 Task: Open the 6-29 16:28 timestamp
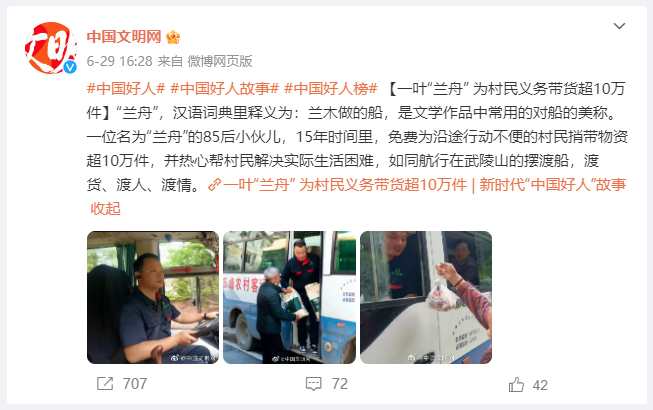click(x=120, y=61)
